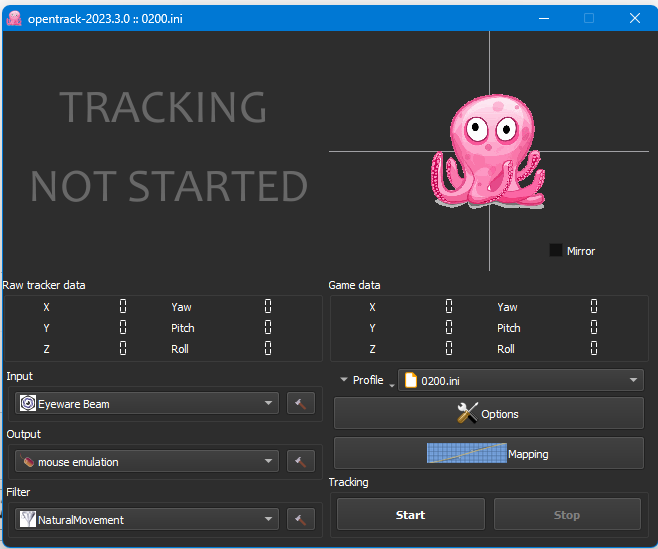Click the Mapping curve graph icon
This screenshot has height=549, width=658.
466,453
